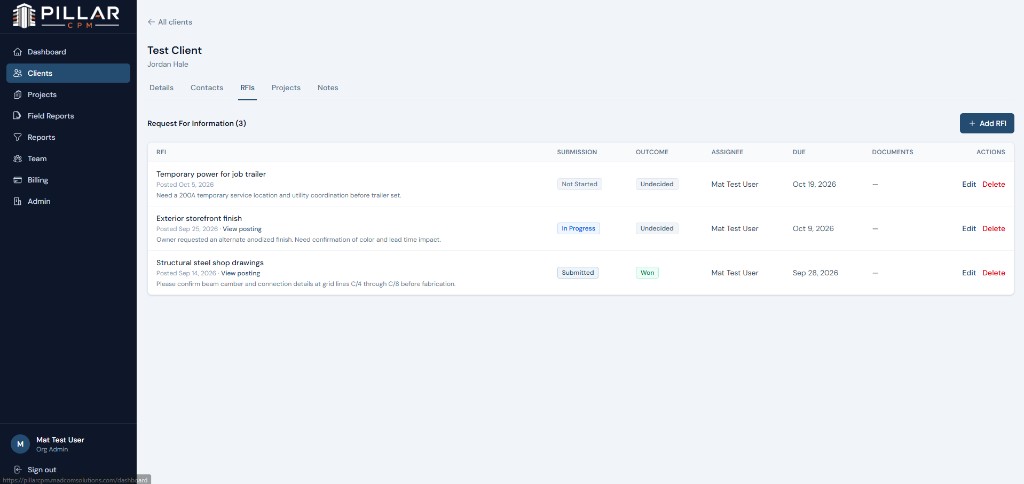The image size is (1024, 484).
Task: Open the Billing page
Action: point(68,180)
